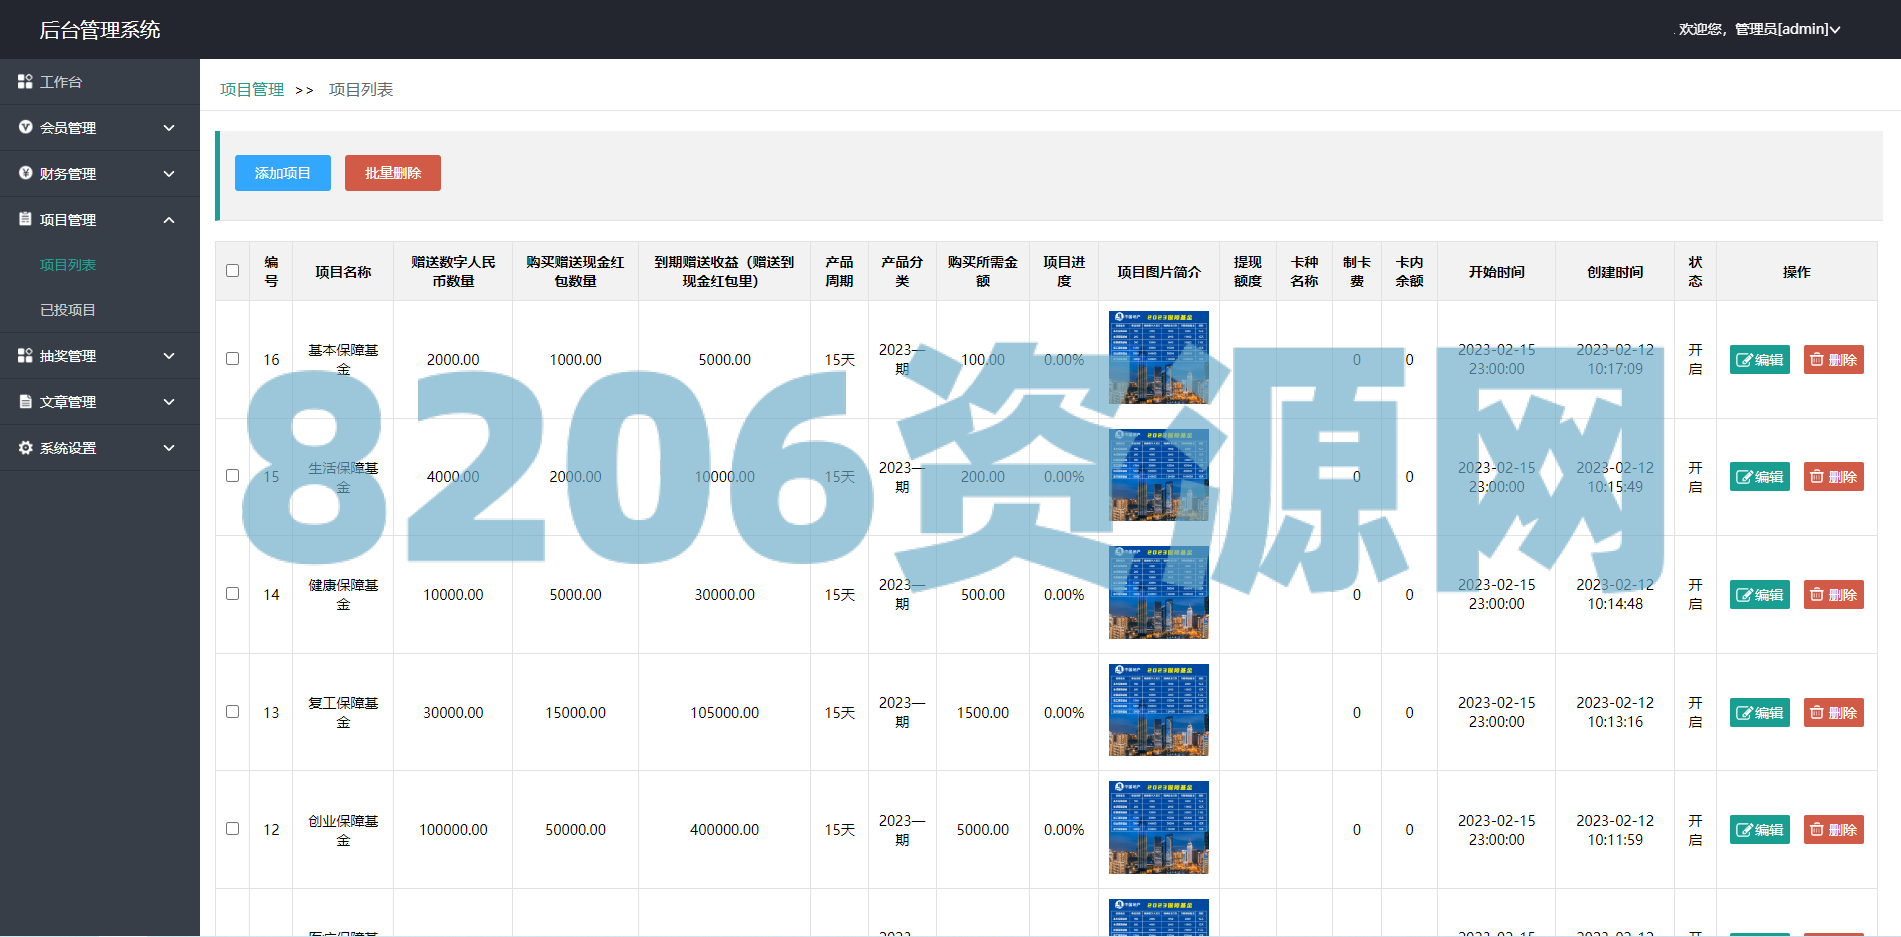The image size is (1901, 937).
Task: Check the checkbox for row 12
Action: pyautogui.click(x=233, y=829)
